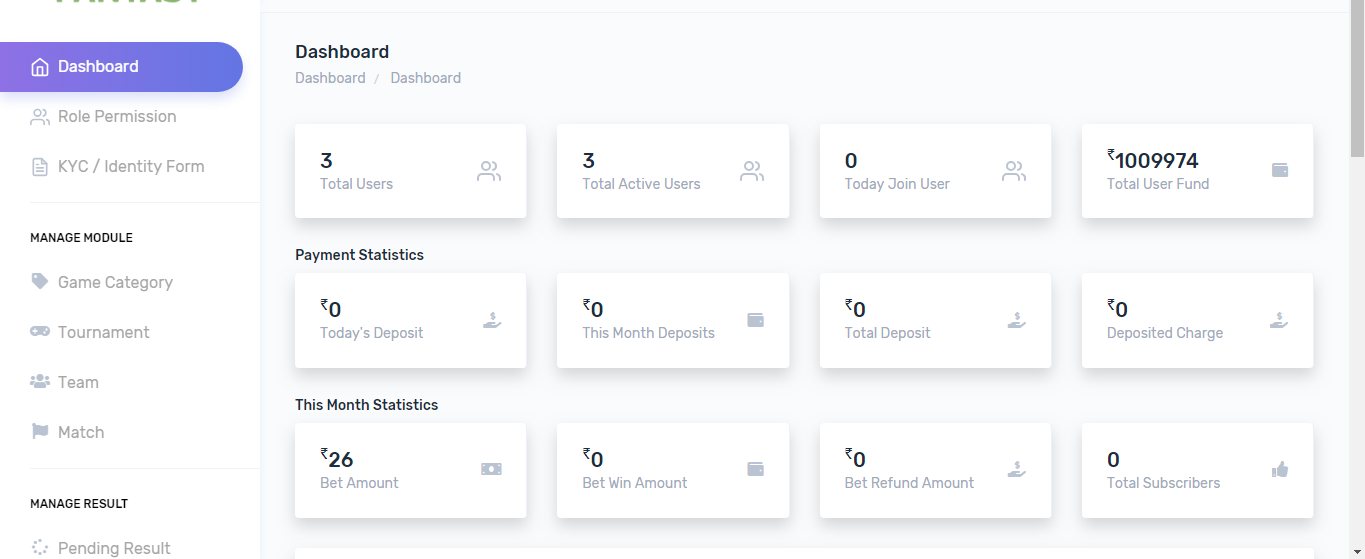Go to the Team section
1365x559 pixels.
coord(78,382)
